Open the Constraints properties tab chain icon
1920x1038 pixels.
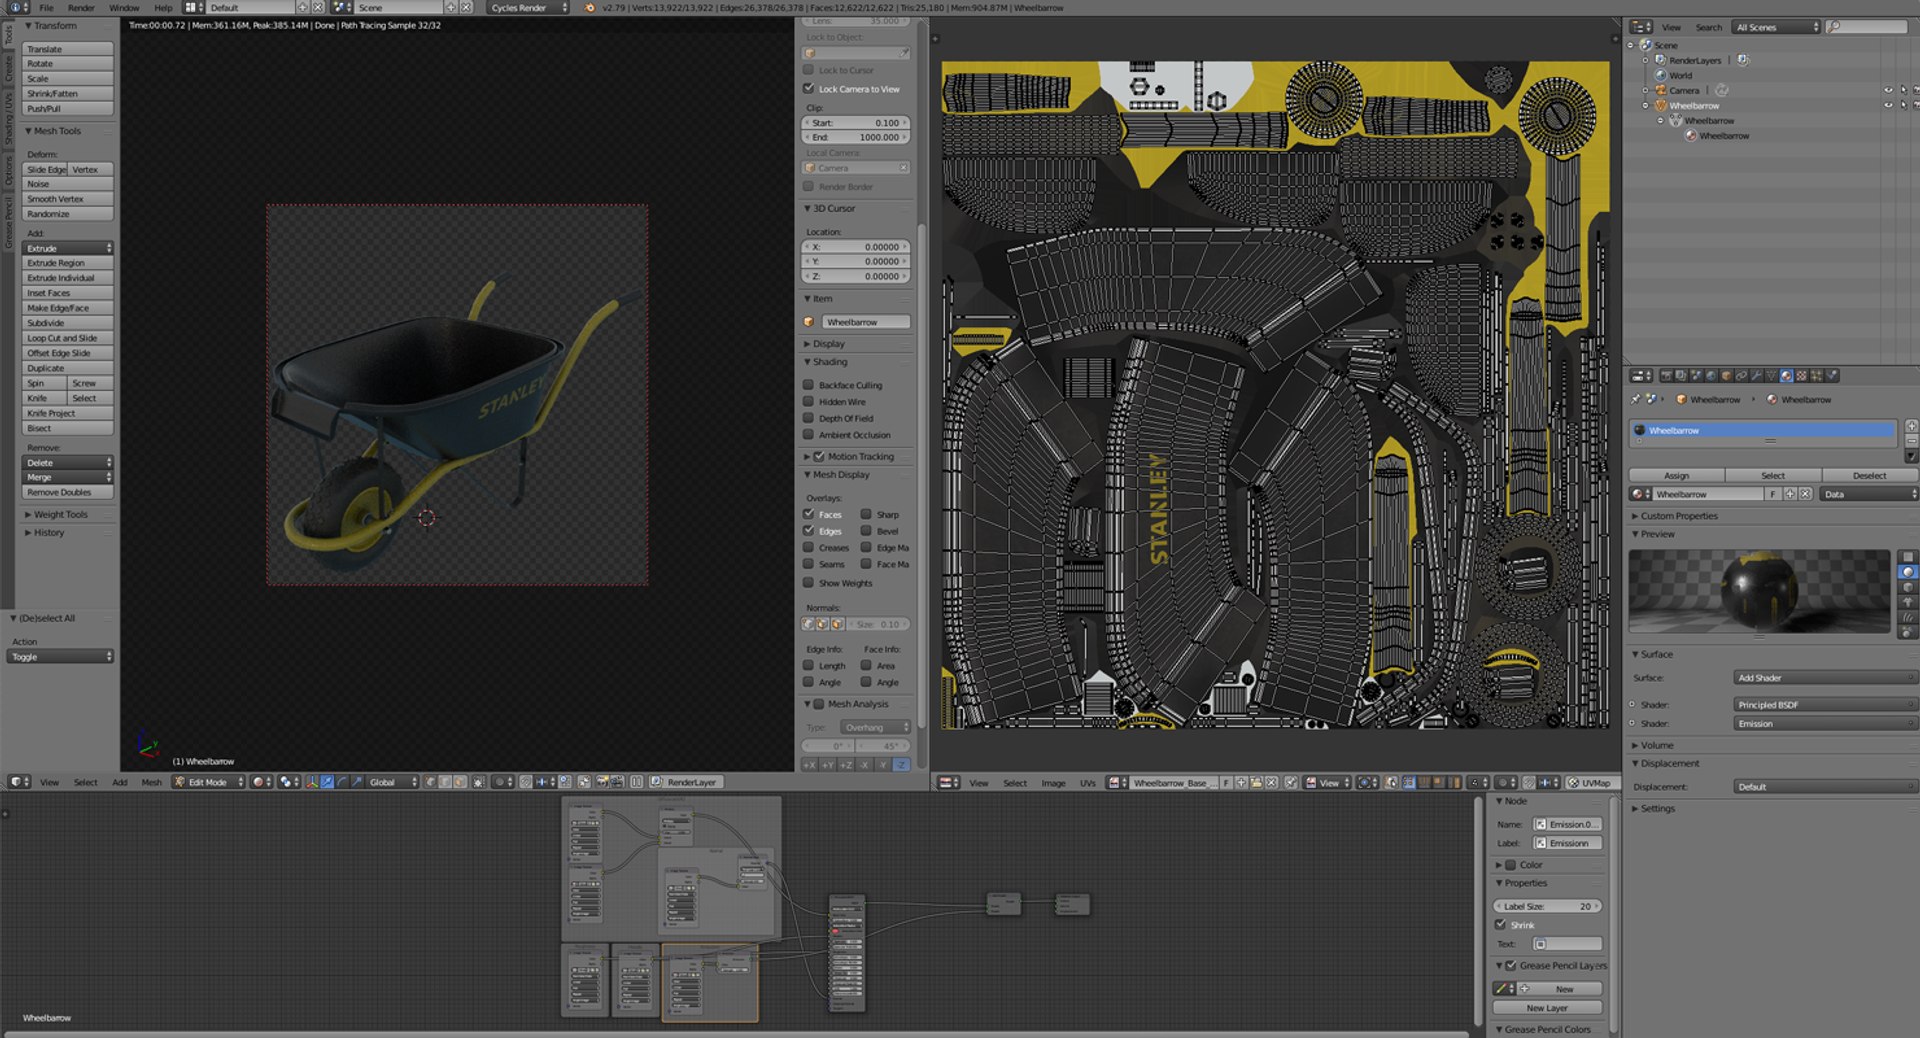point(1741,376)
